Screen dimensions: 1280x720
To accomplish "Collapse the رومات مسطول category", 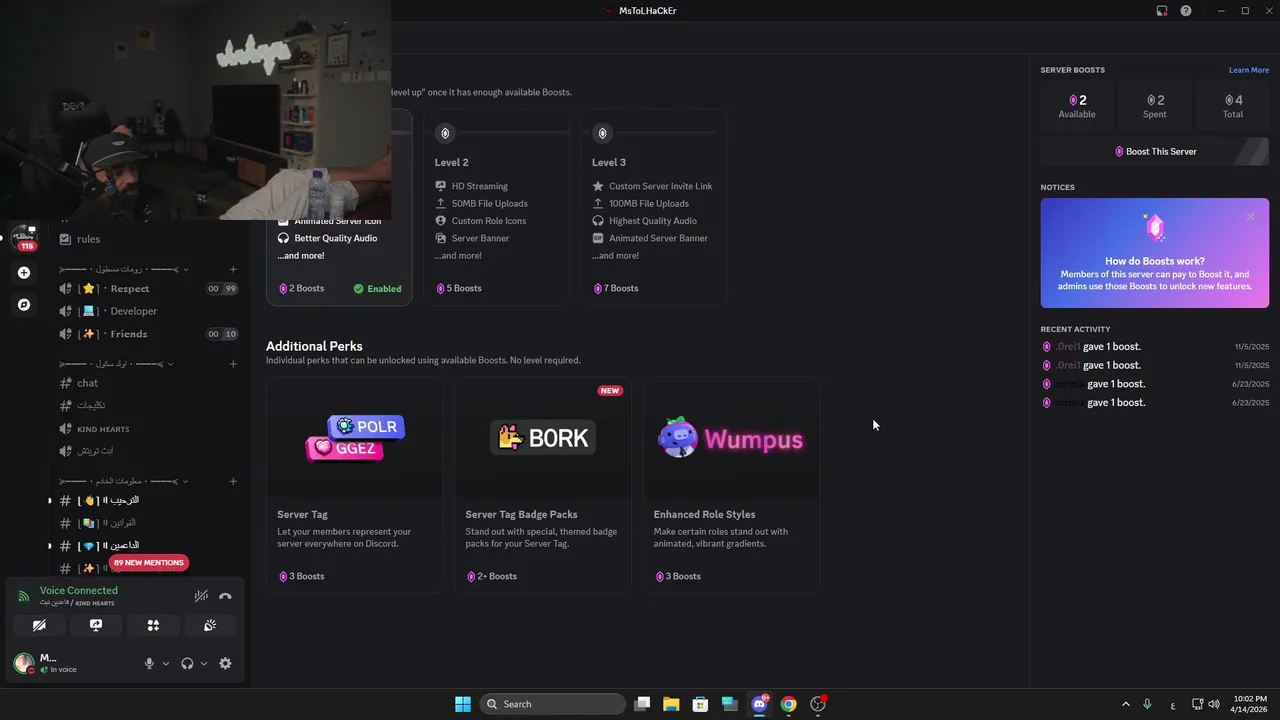I will pyautogui.click(x=124, y=269).
